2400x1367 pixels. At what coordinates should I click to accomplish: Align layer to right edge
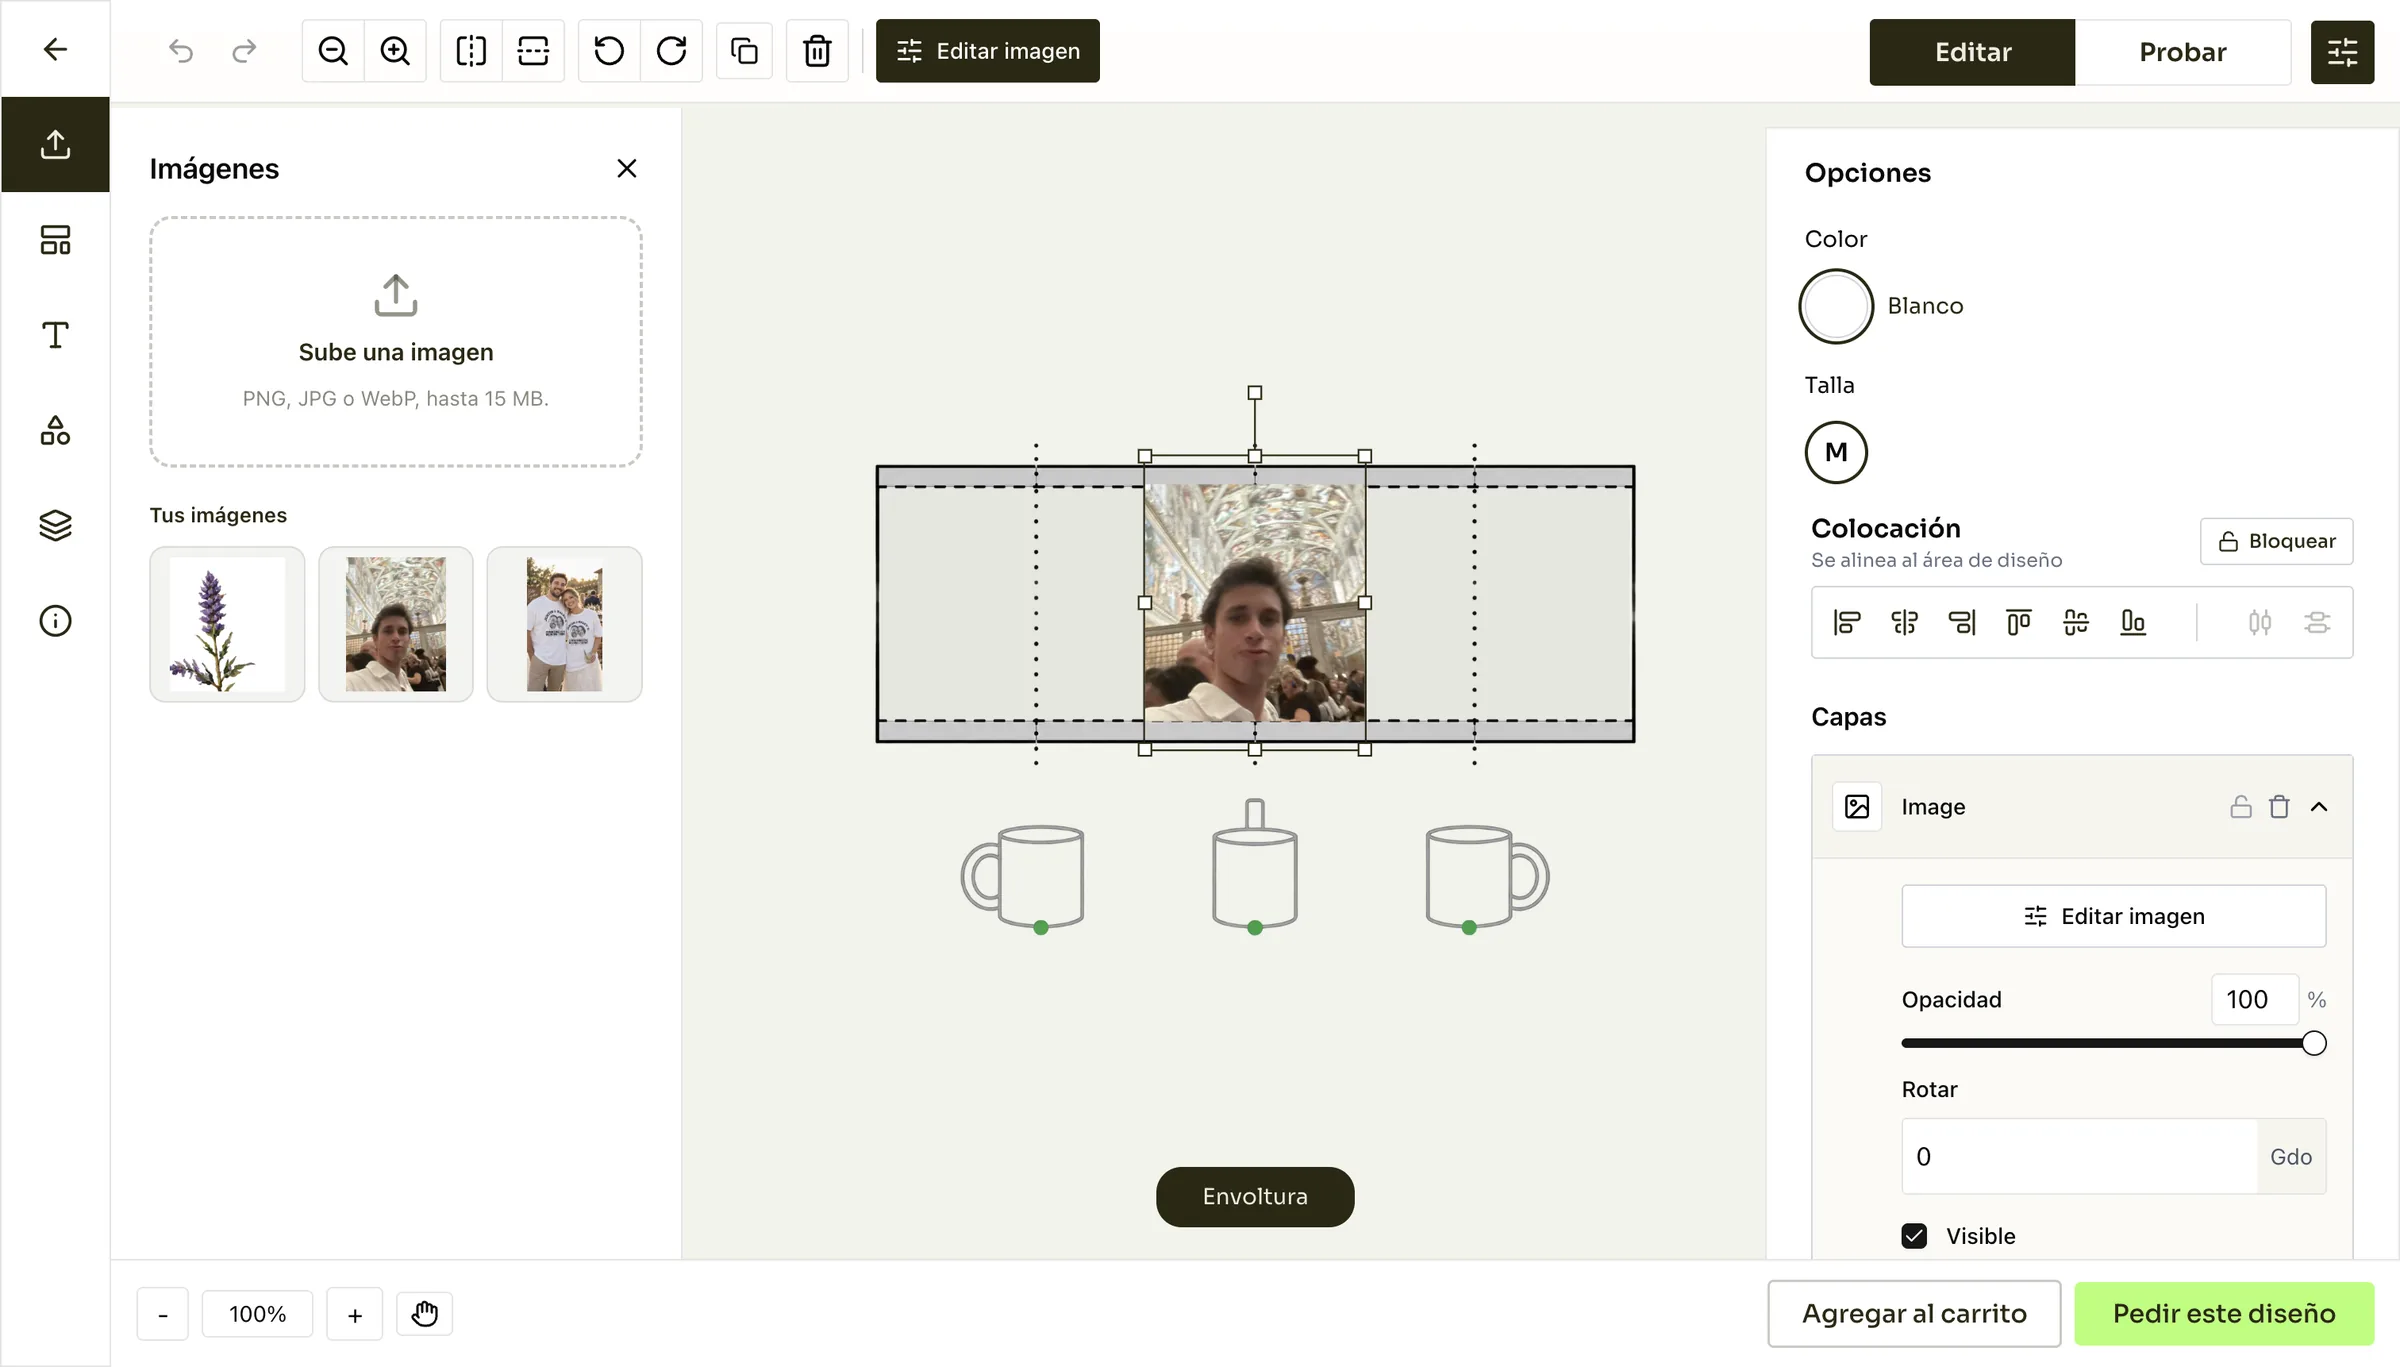coord(1962,622)
